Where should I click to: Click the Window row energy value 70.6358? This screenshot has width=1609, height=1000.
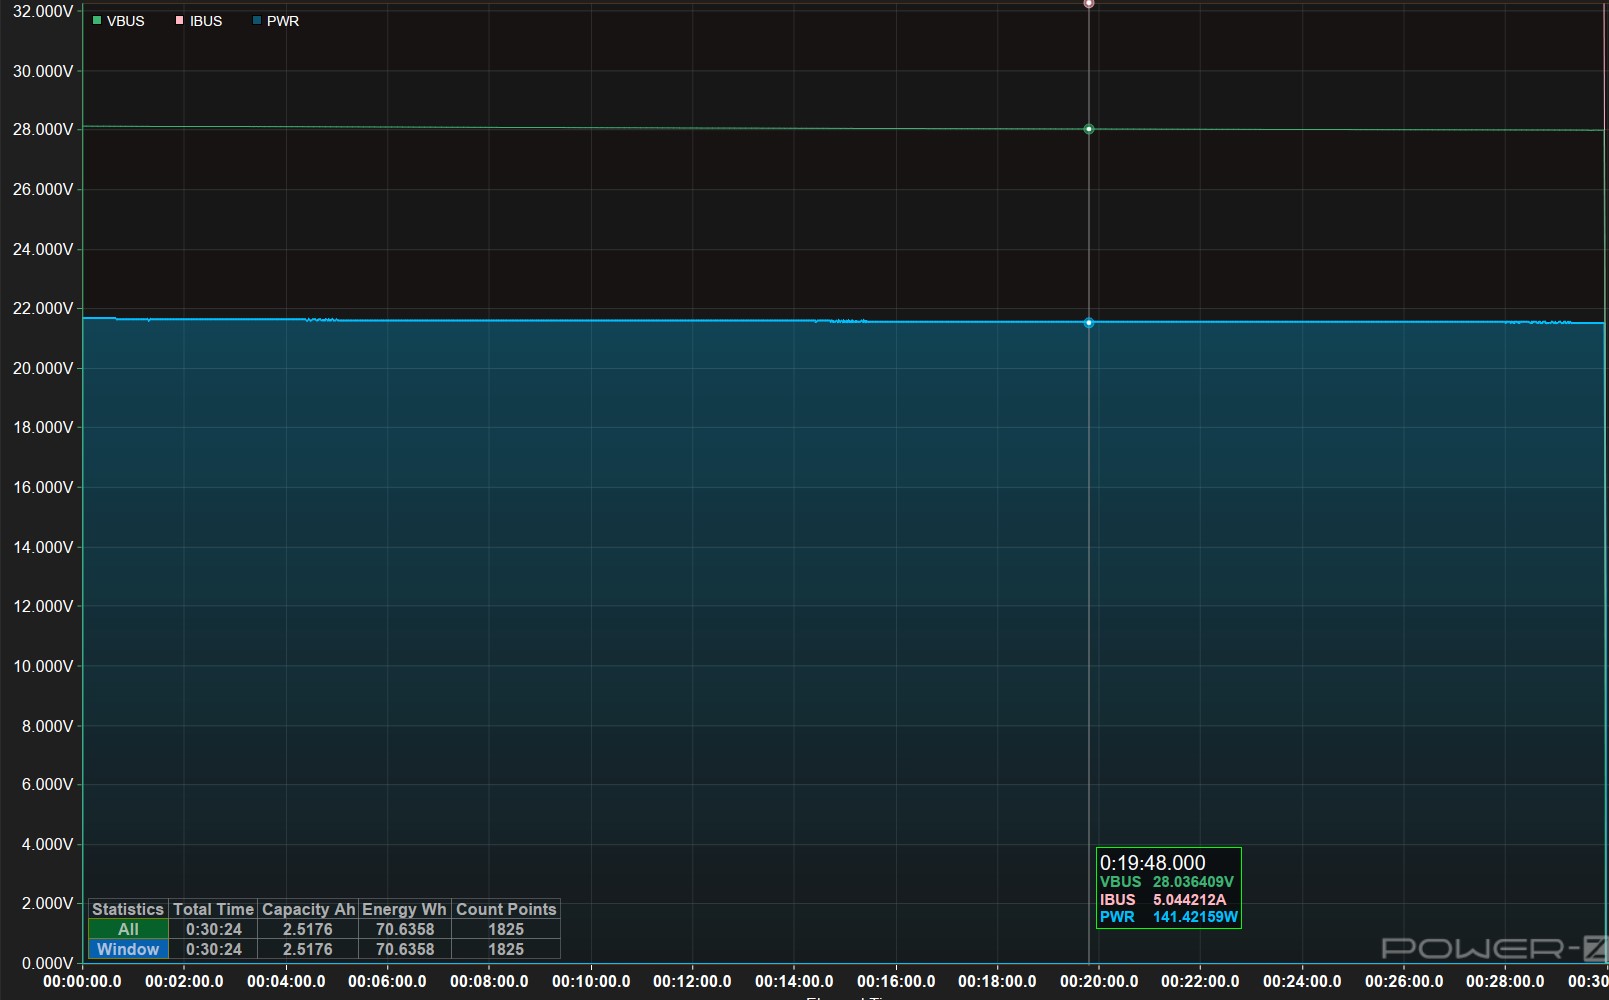click(404, 949)
